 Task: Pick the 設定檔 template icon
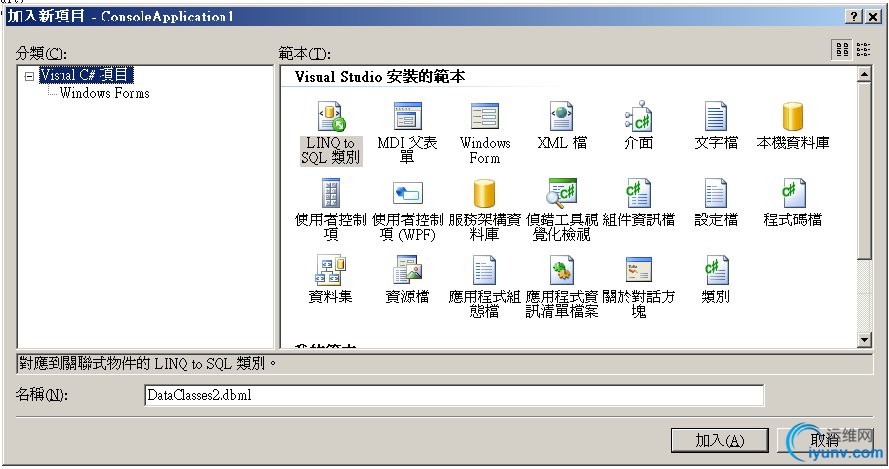716,193
